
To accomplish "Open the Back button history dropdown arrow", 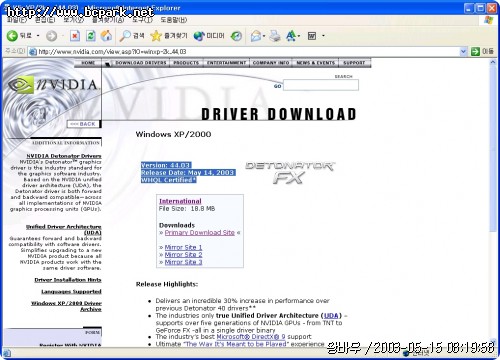I will click(38, 36).
